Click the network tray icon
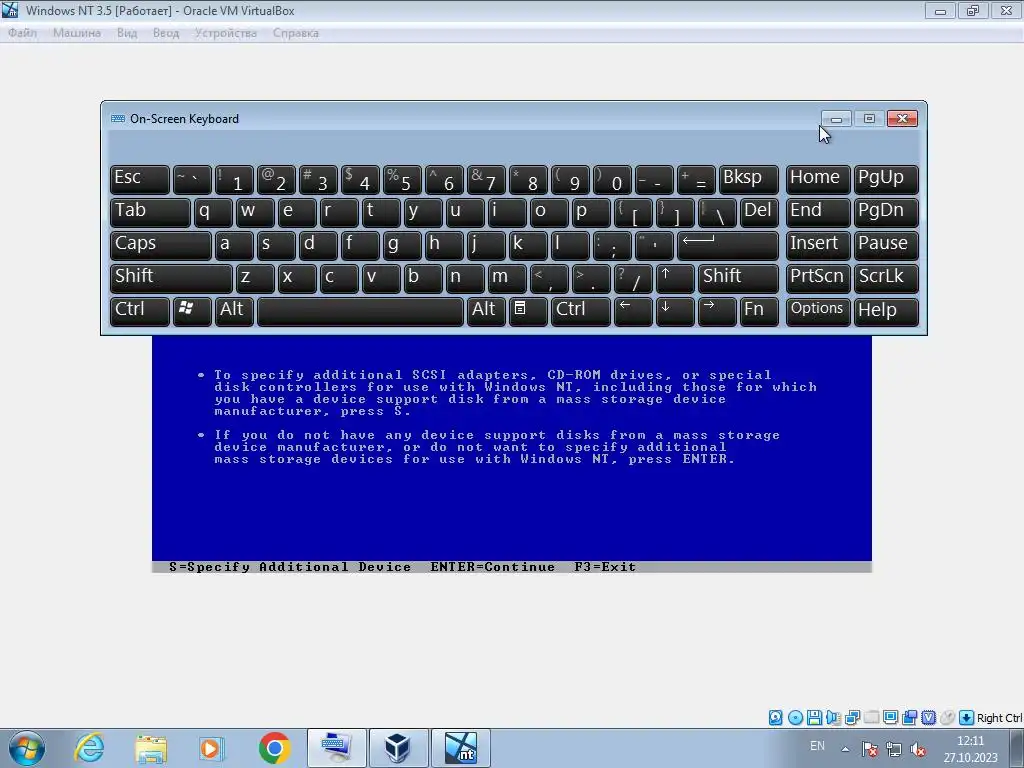The image size is (1024, 768). pyautogui.click(x=893, y=748)
